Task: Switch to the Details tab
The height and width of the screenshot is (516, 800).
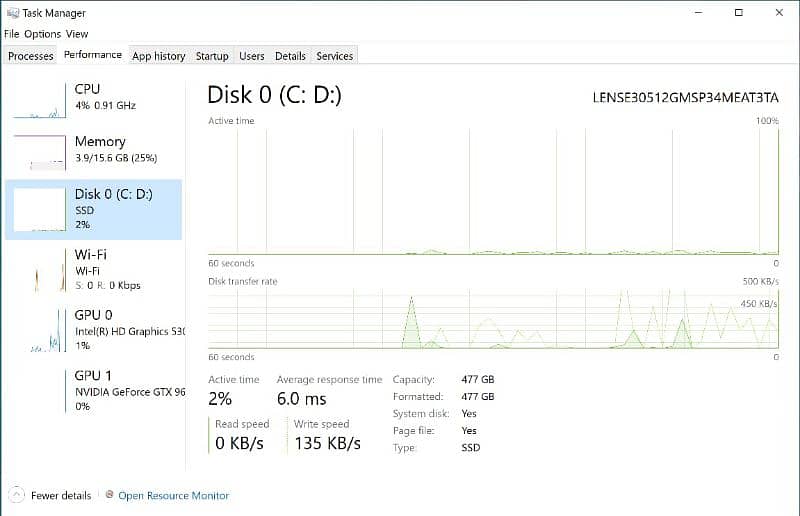Action: 290,56
